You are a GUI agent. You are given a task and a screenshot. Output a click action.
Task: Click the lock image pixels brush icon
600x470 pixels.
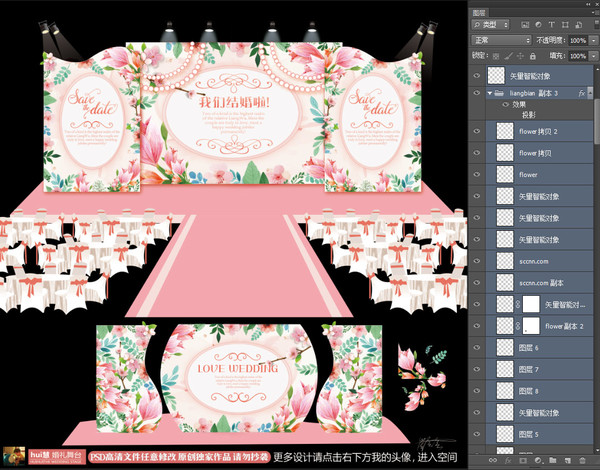(508, 56)
